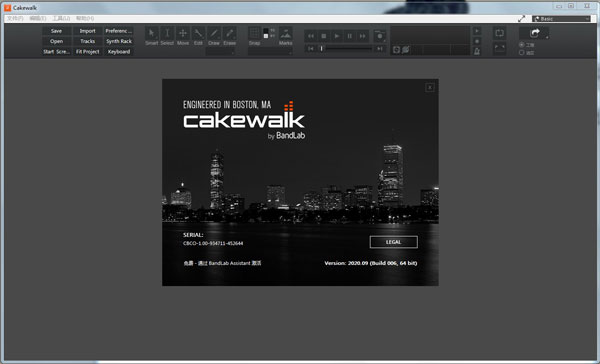Stop playback in the transport

click(324, 36)
